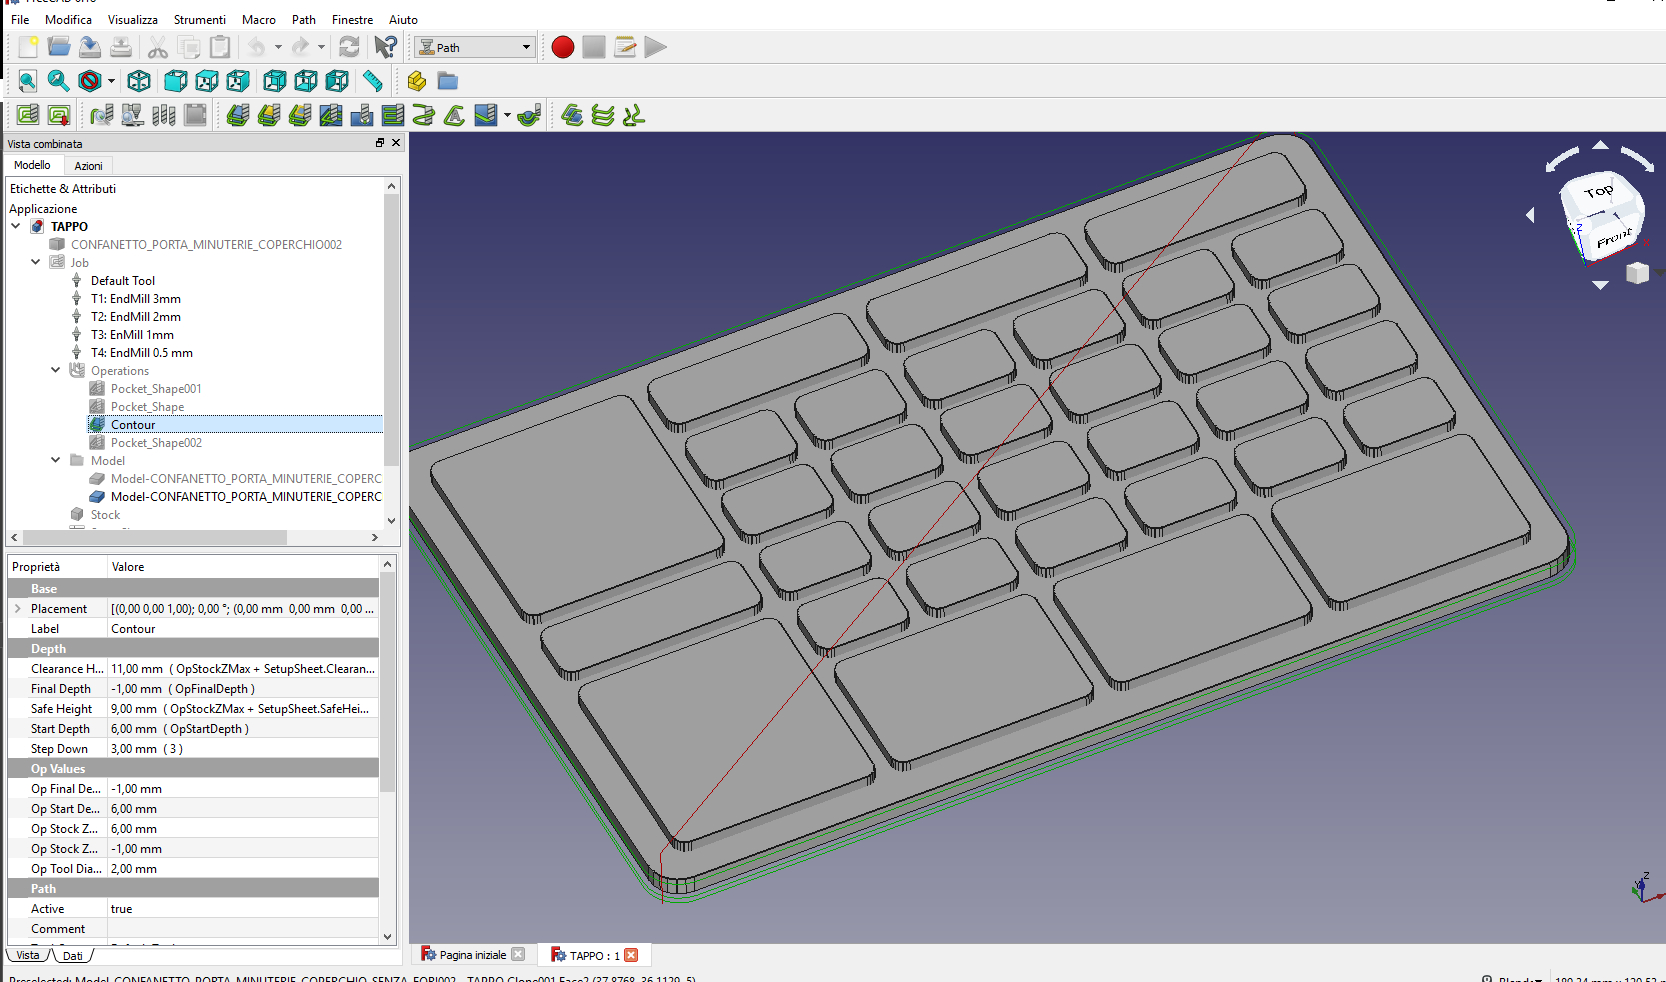The image size is (1666, 982).
Task: Click the scissors Cut icon
Action: (157, 47)
